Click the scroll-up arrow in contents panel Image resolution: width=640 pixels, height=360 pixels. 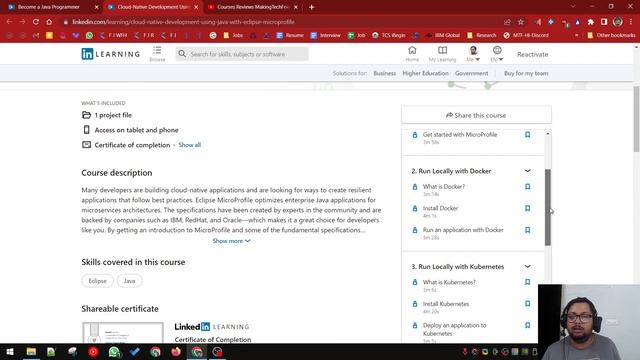click(x=548, y=134)
